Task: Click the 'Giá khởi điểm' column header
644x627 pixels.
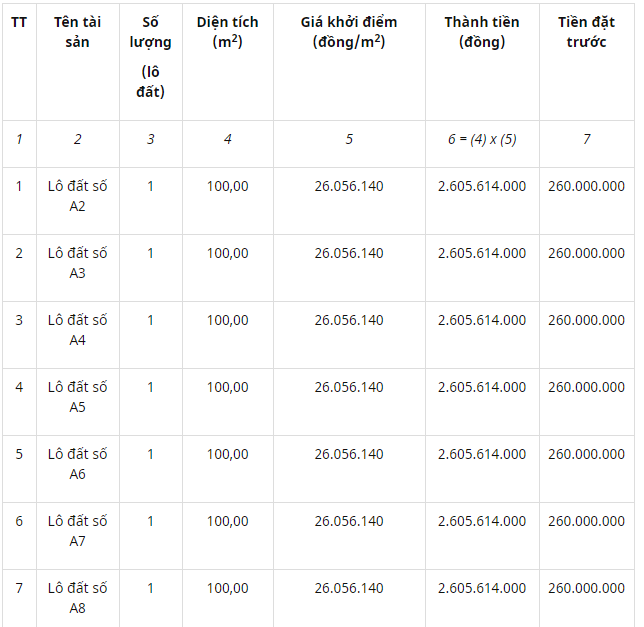Action: point(348,32)
